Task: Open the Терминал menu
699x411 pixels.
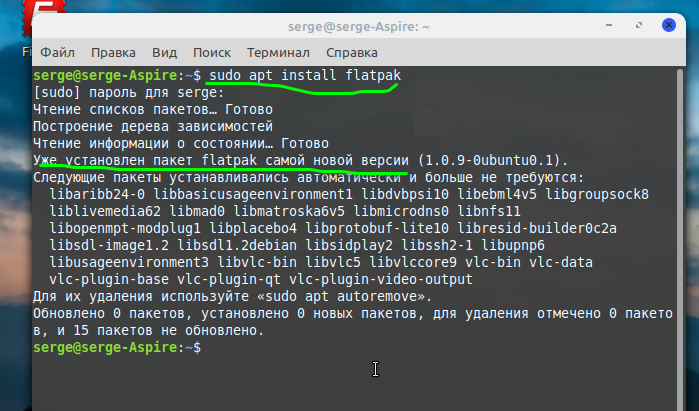Action: pos(278,53)
